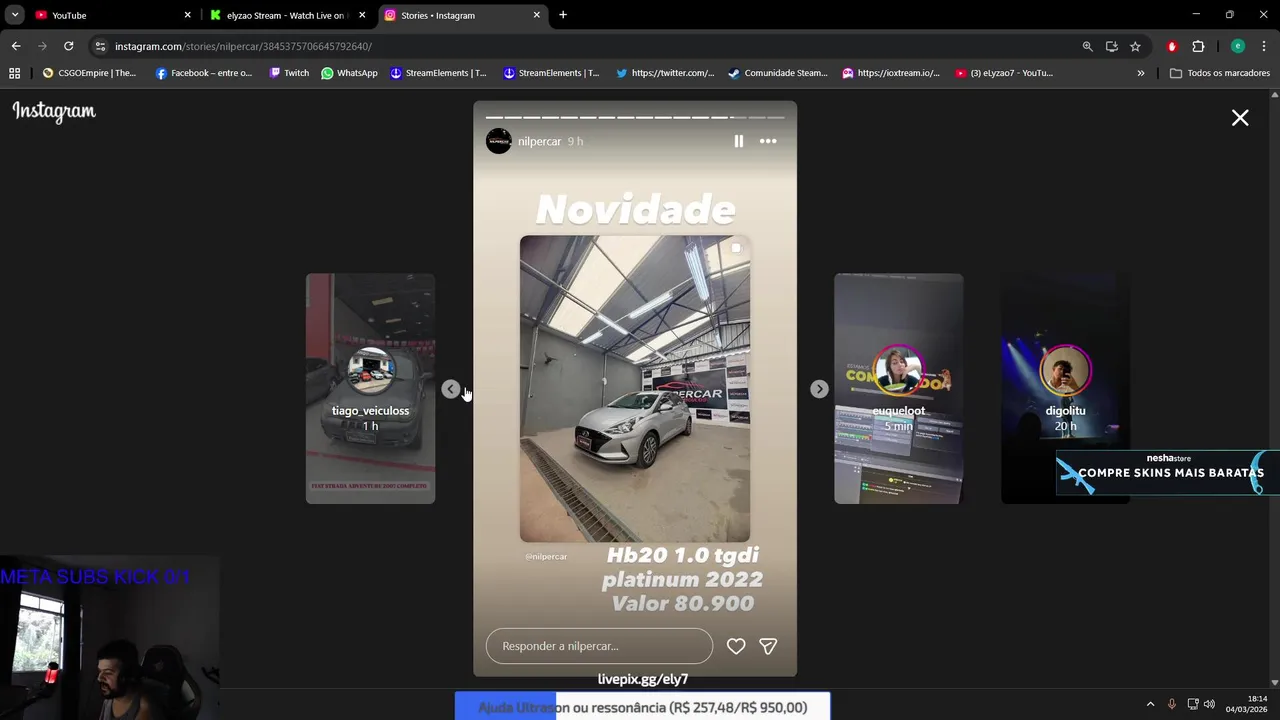
Task: Open tiago_veiculoss story thumbnail
Action: [370, 388]
